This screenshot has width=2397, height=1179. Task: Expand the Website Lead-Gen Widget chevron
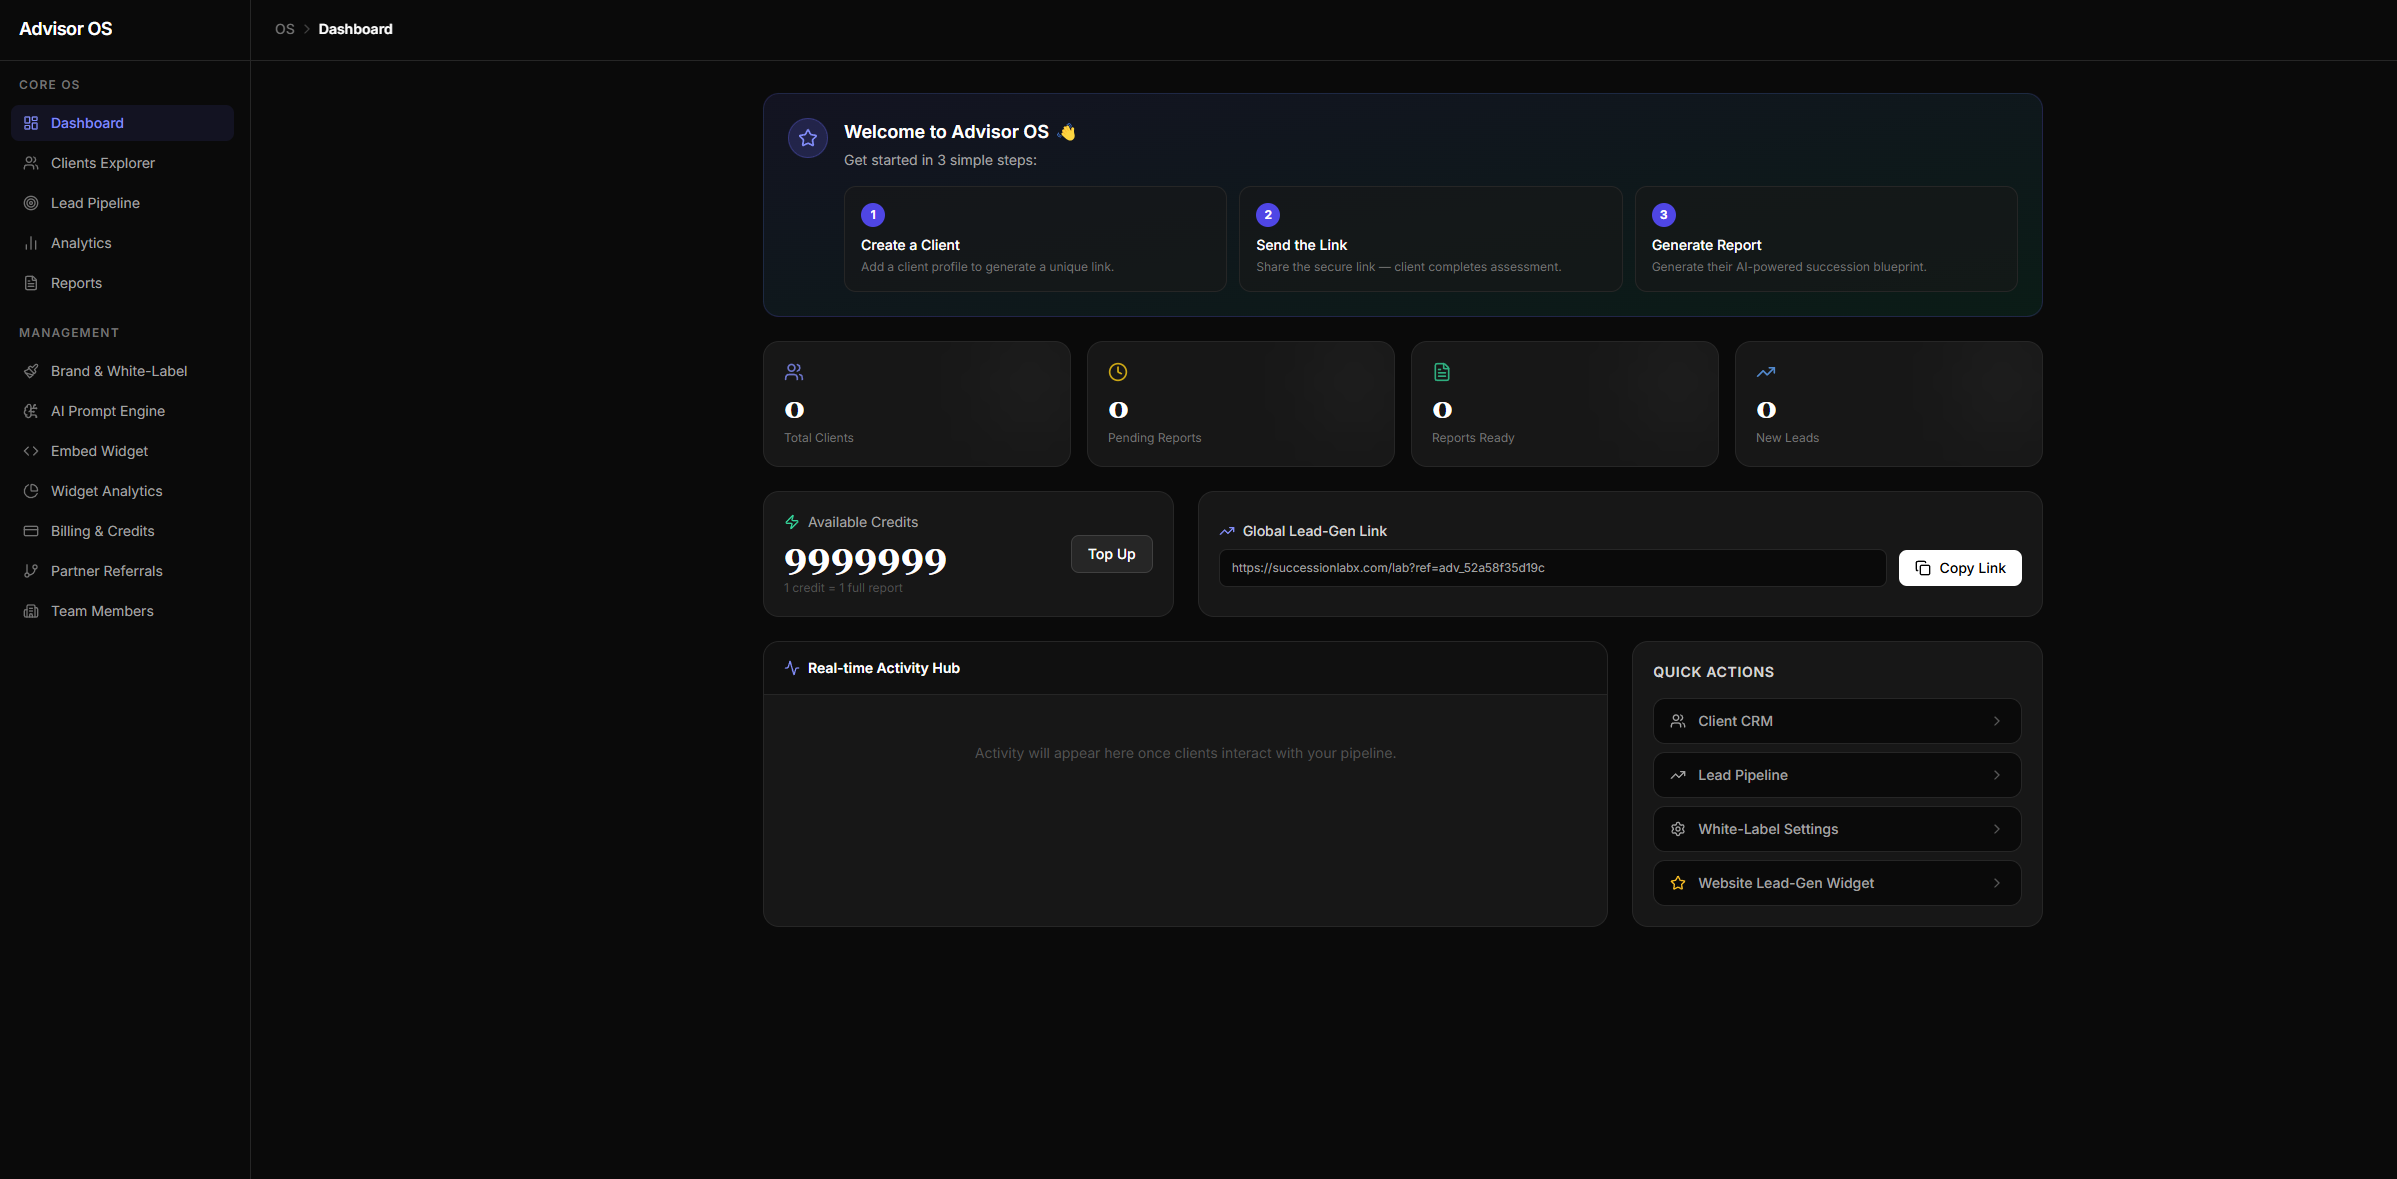(1997, 883)
